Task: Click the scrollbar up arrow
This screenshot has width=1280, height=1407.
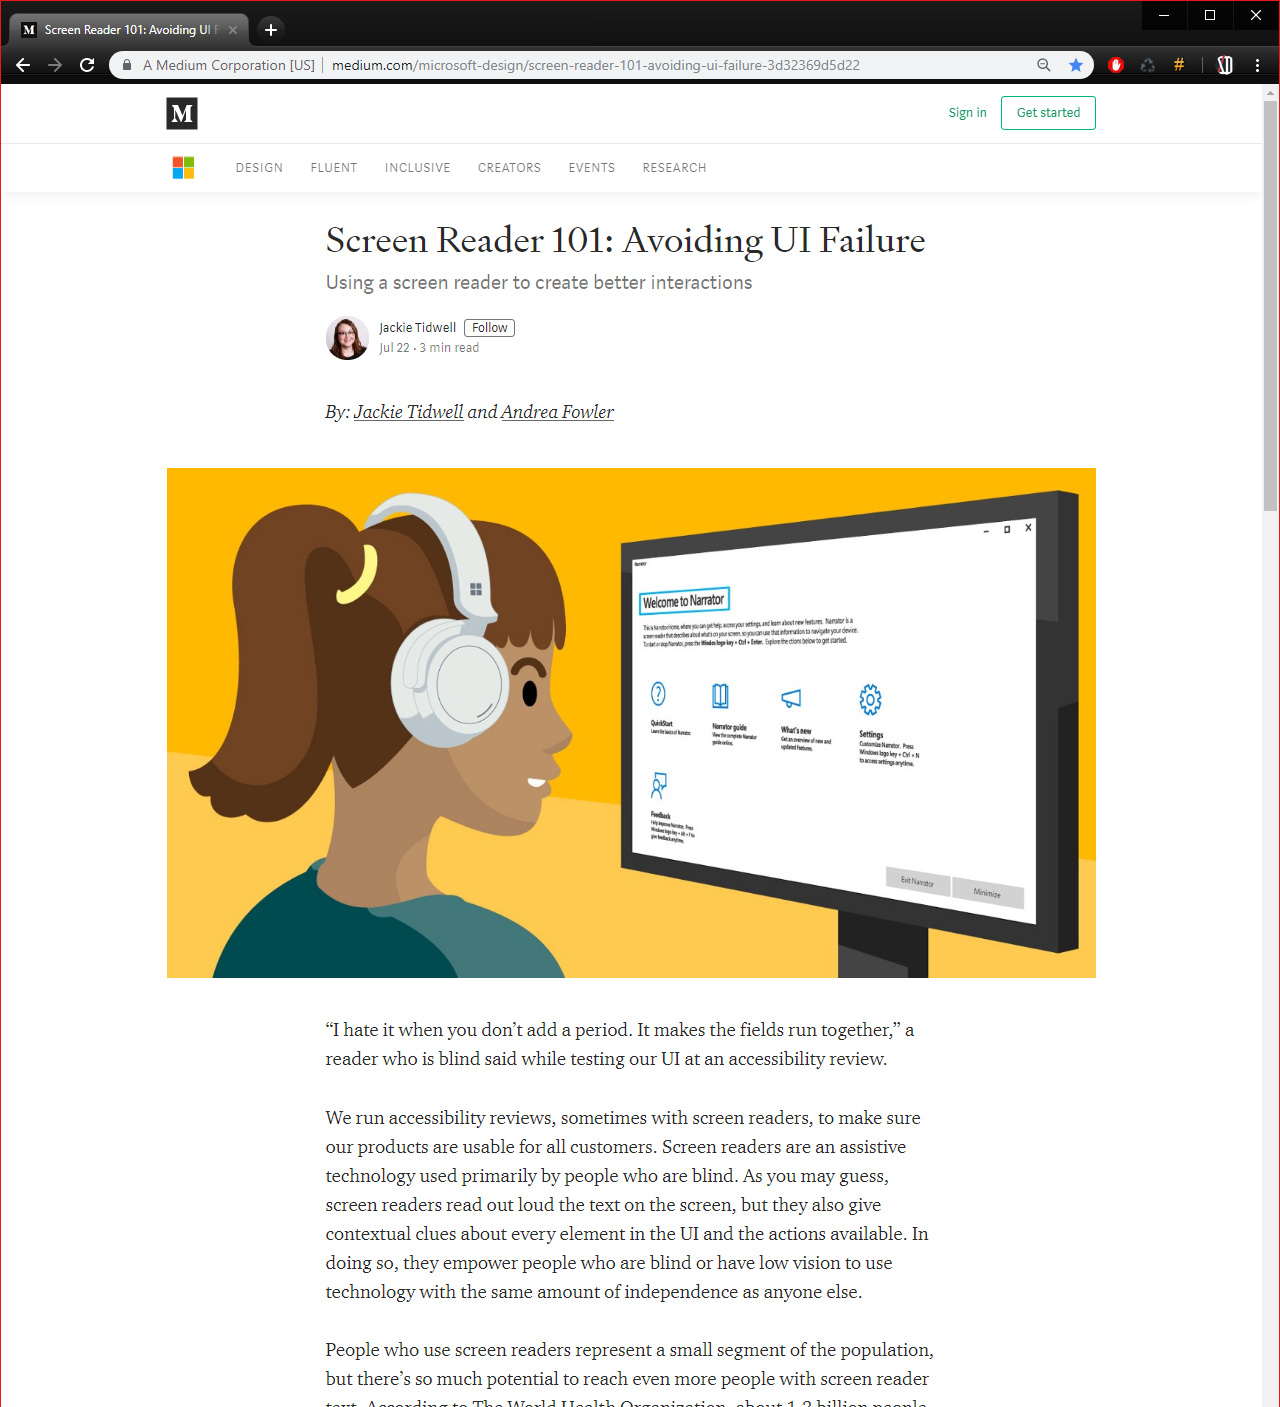Action: point(1271,92)
